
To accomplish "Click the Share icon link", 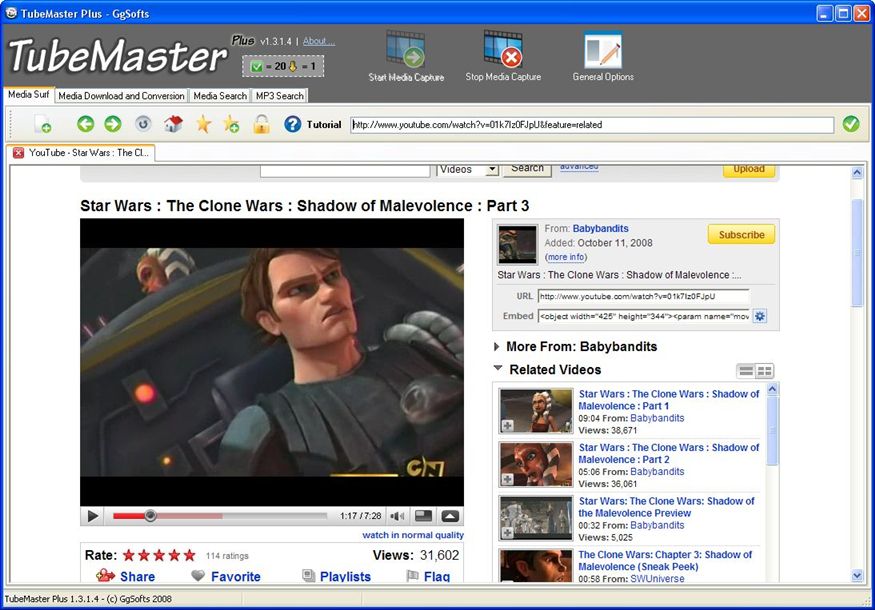I will point(126,577).
